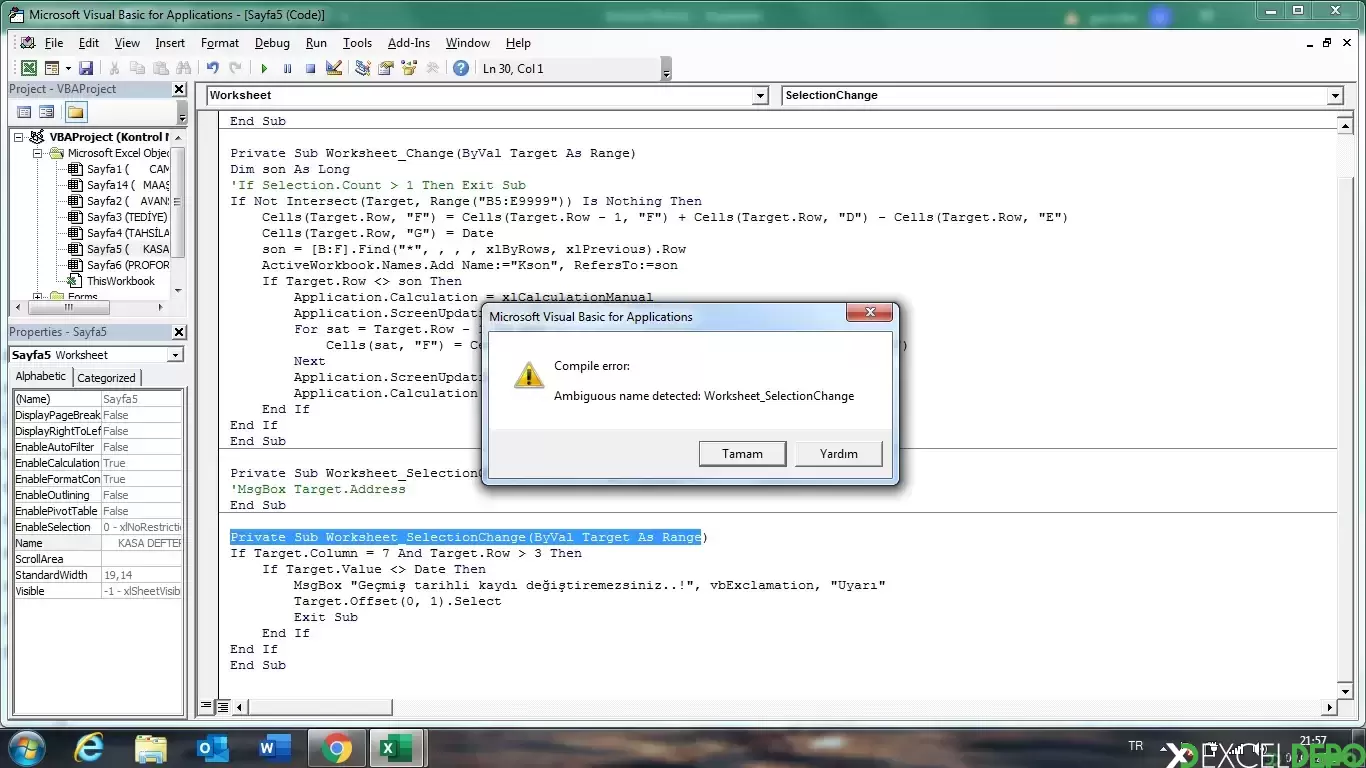
Task: Close the Project - VBAProject panel
Action: coord(179,89)
